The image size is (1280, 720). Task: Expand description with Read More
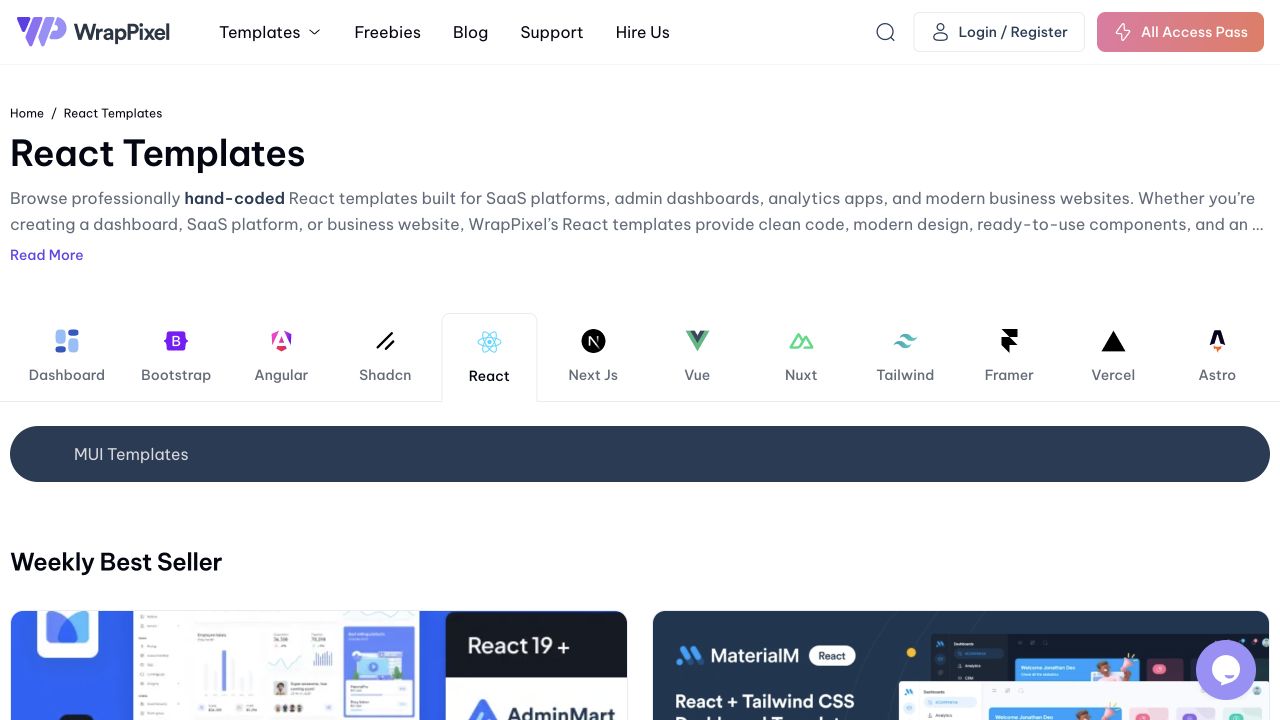coord(47,255)
